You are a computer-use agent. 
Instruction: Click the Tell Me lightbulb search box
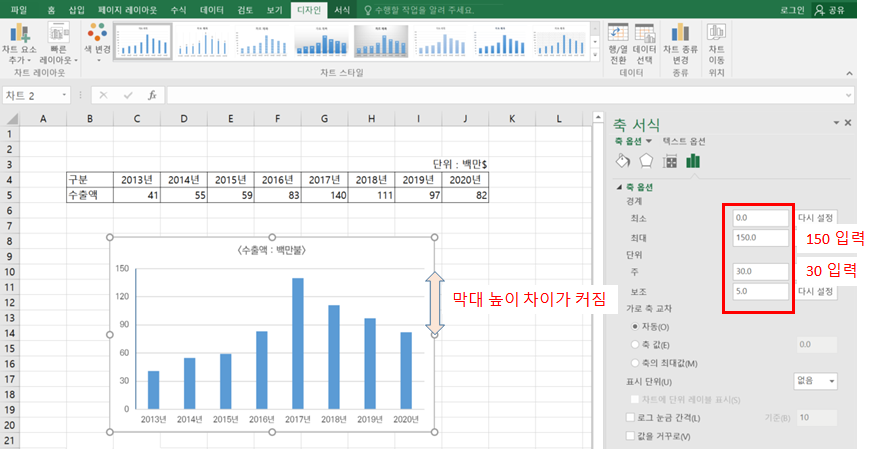click(418, 10)
